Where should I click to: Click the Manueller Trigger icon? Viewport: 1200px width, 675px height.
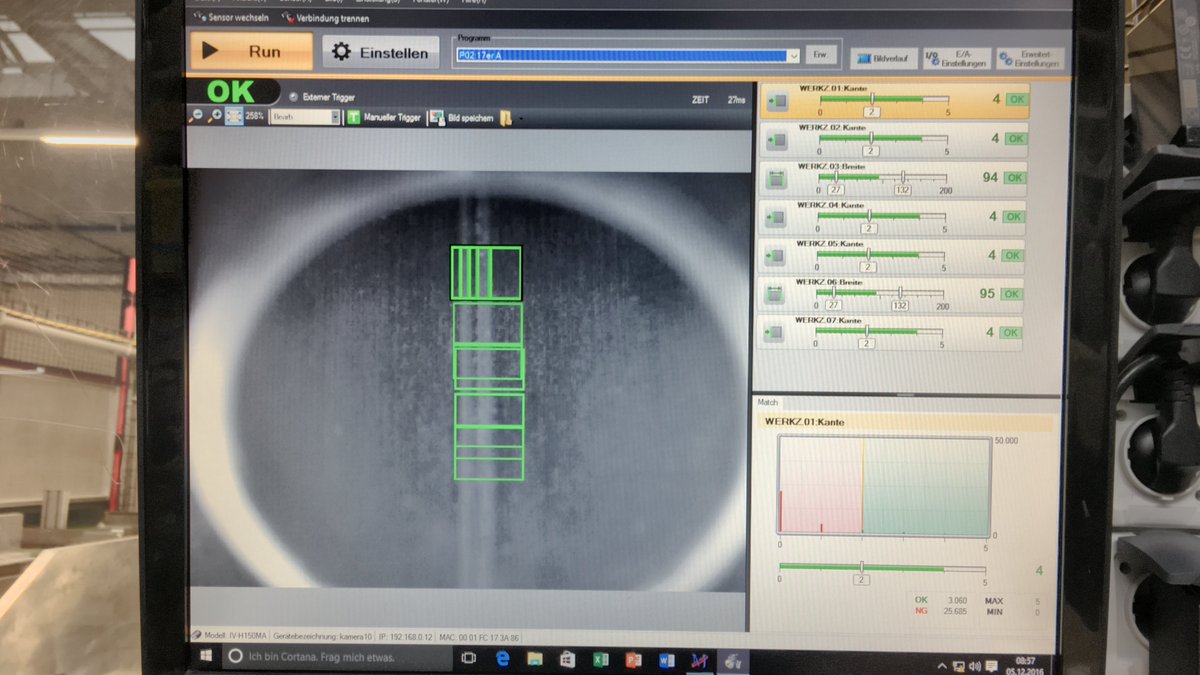353,117
